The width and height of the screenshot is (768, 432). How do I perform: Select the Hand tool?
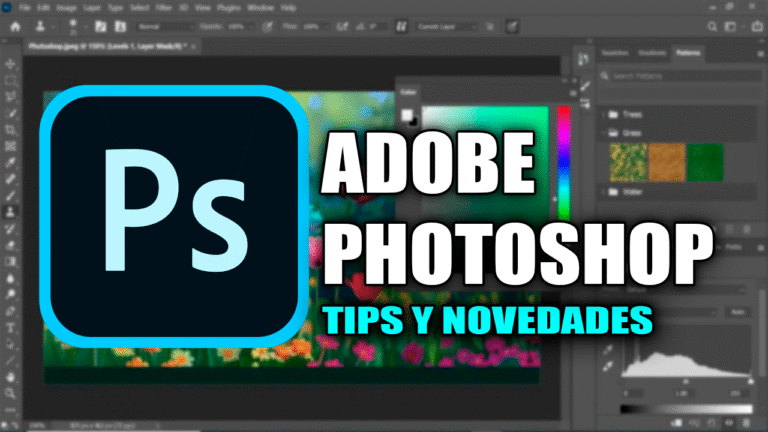10,377
